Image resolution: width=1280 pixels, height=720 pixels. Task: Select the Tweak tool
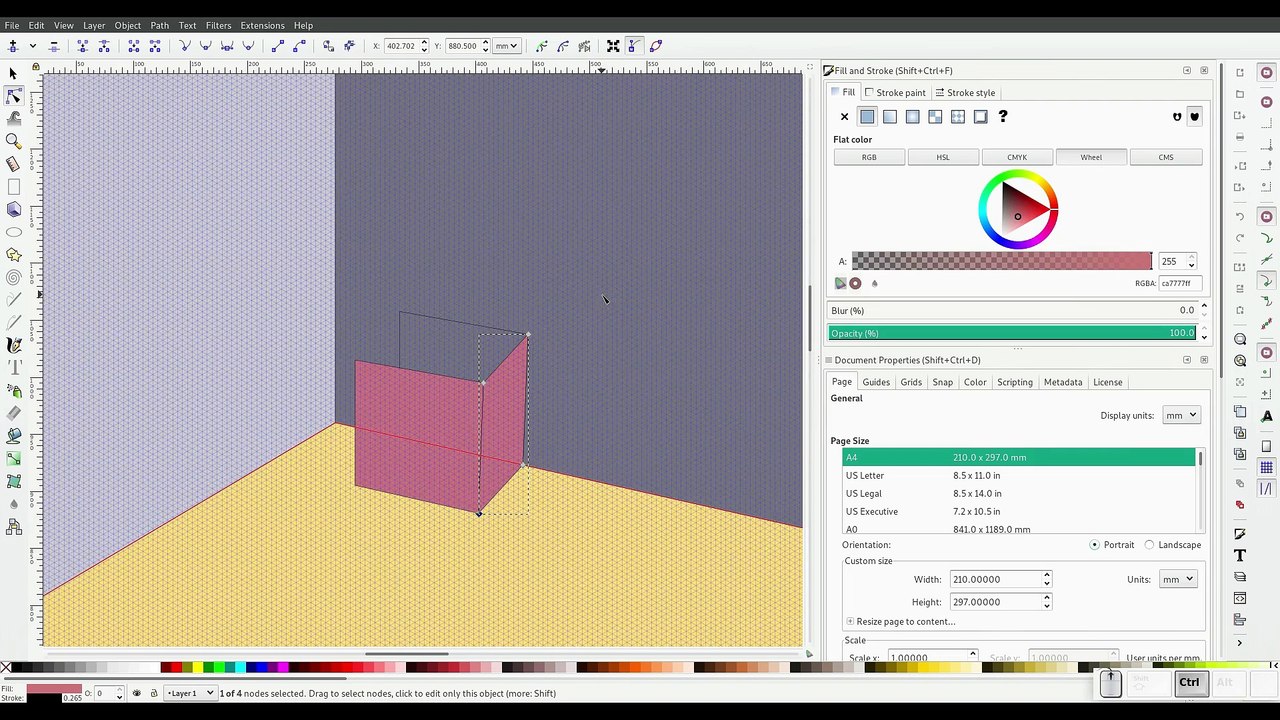[13, 118]
